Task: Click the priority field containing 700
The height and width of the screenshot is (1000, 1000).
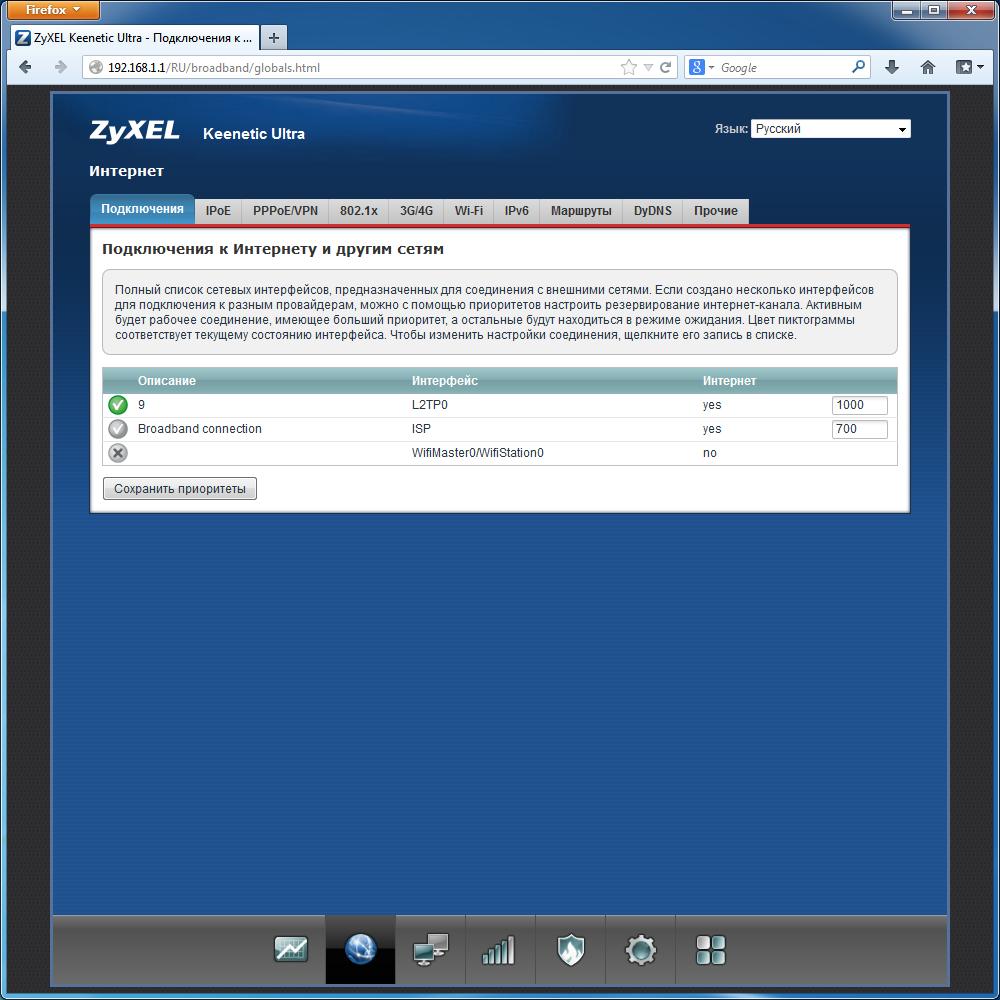Action: pyautogui.click(x=860, y=429)
